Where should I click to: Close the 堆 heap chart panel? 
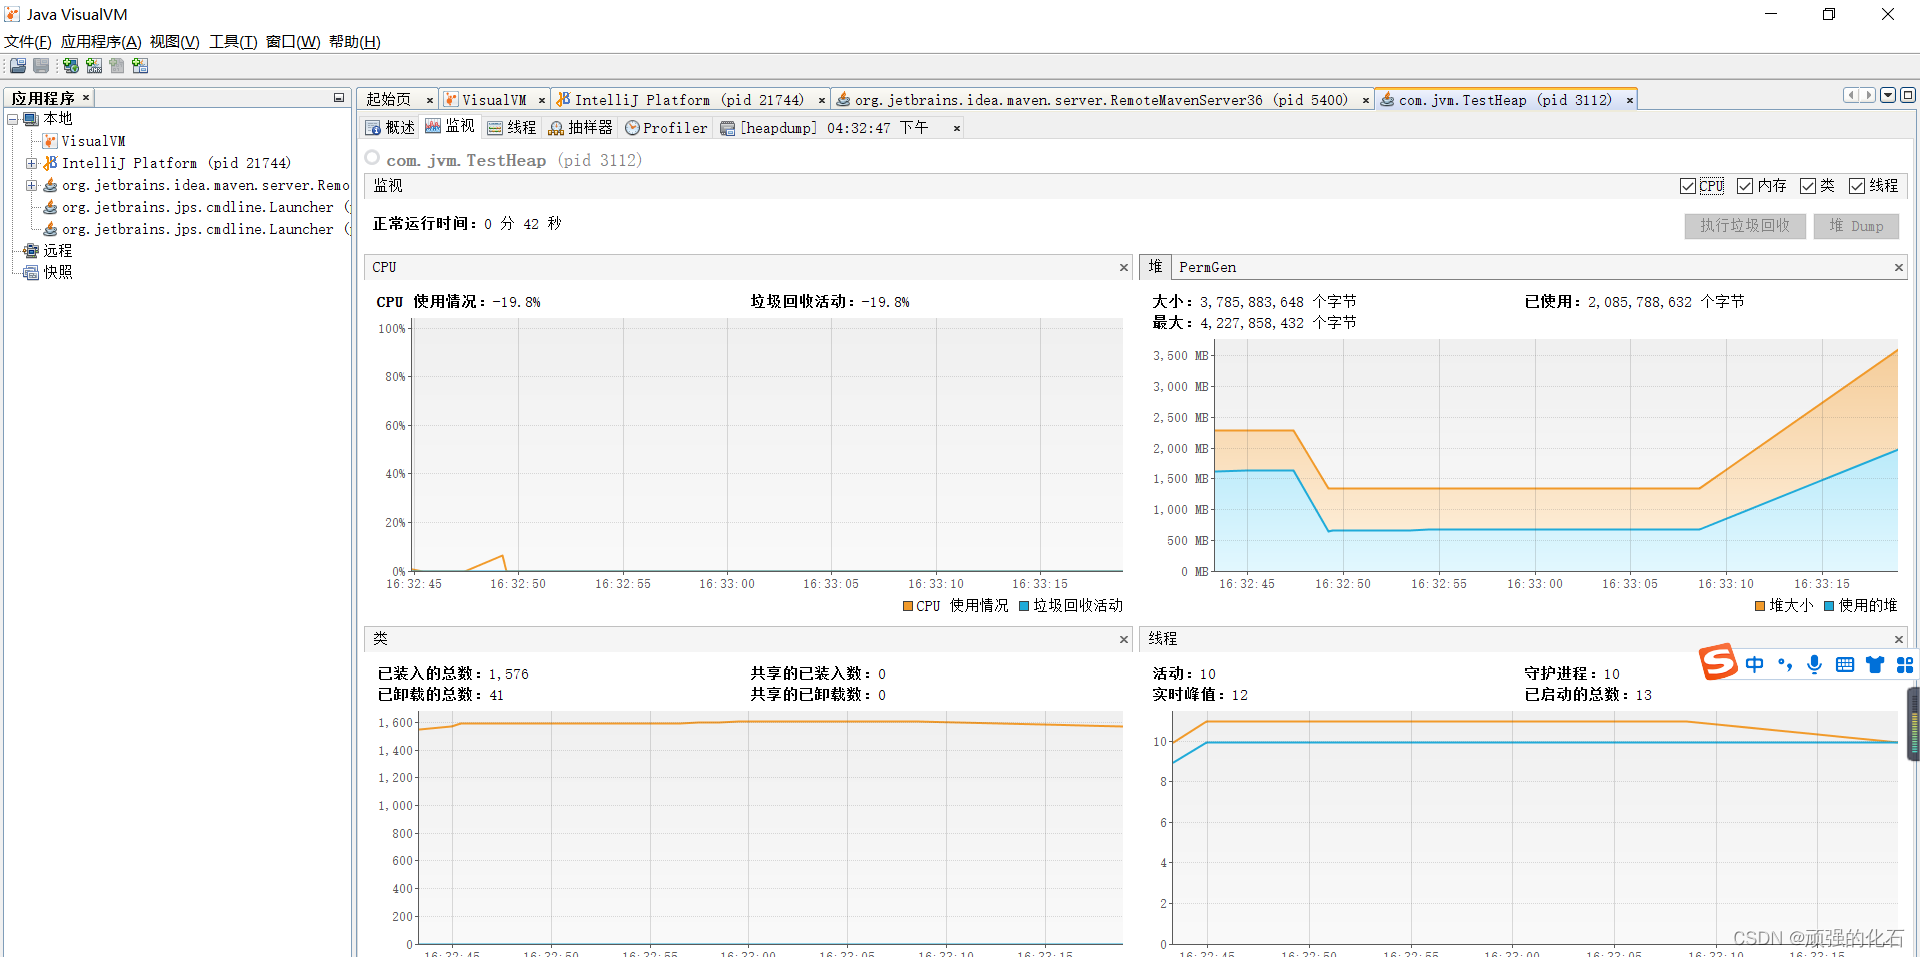[1898, 268]
